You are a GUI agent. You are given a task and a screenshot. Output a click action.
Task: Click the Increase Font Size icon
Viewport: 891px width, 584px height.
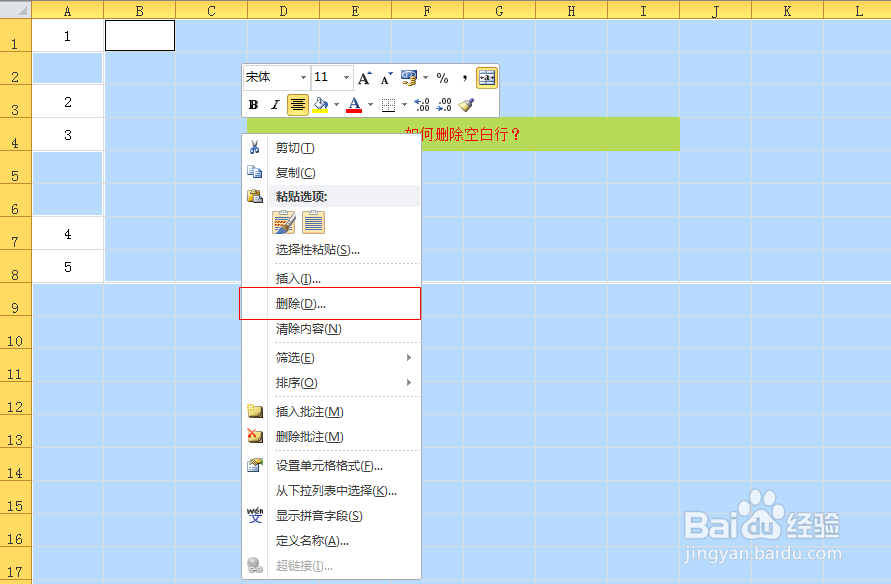365,78
